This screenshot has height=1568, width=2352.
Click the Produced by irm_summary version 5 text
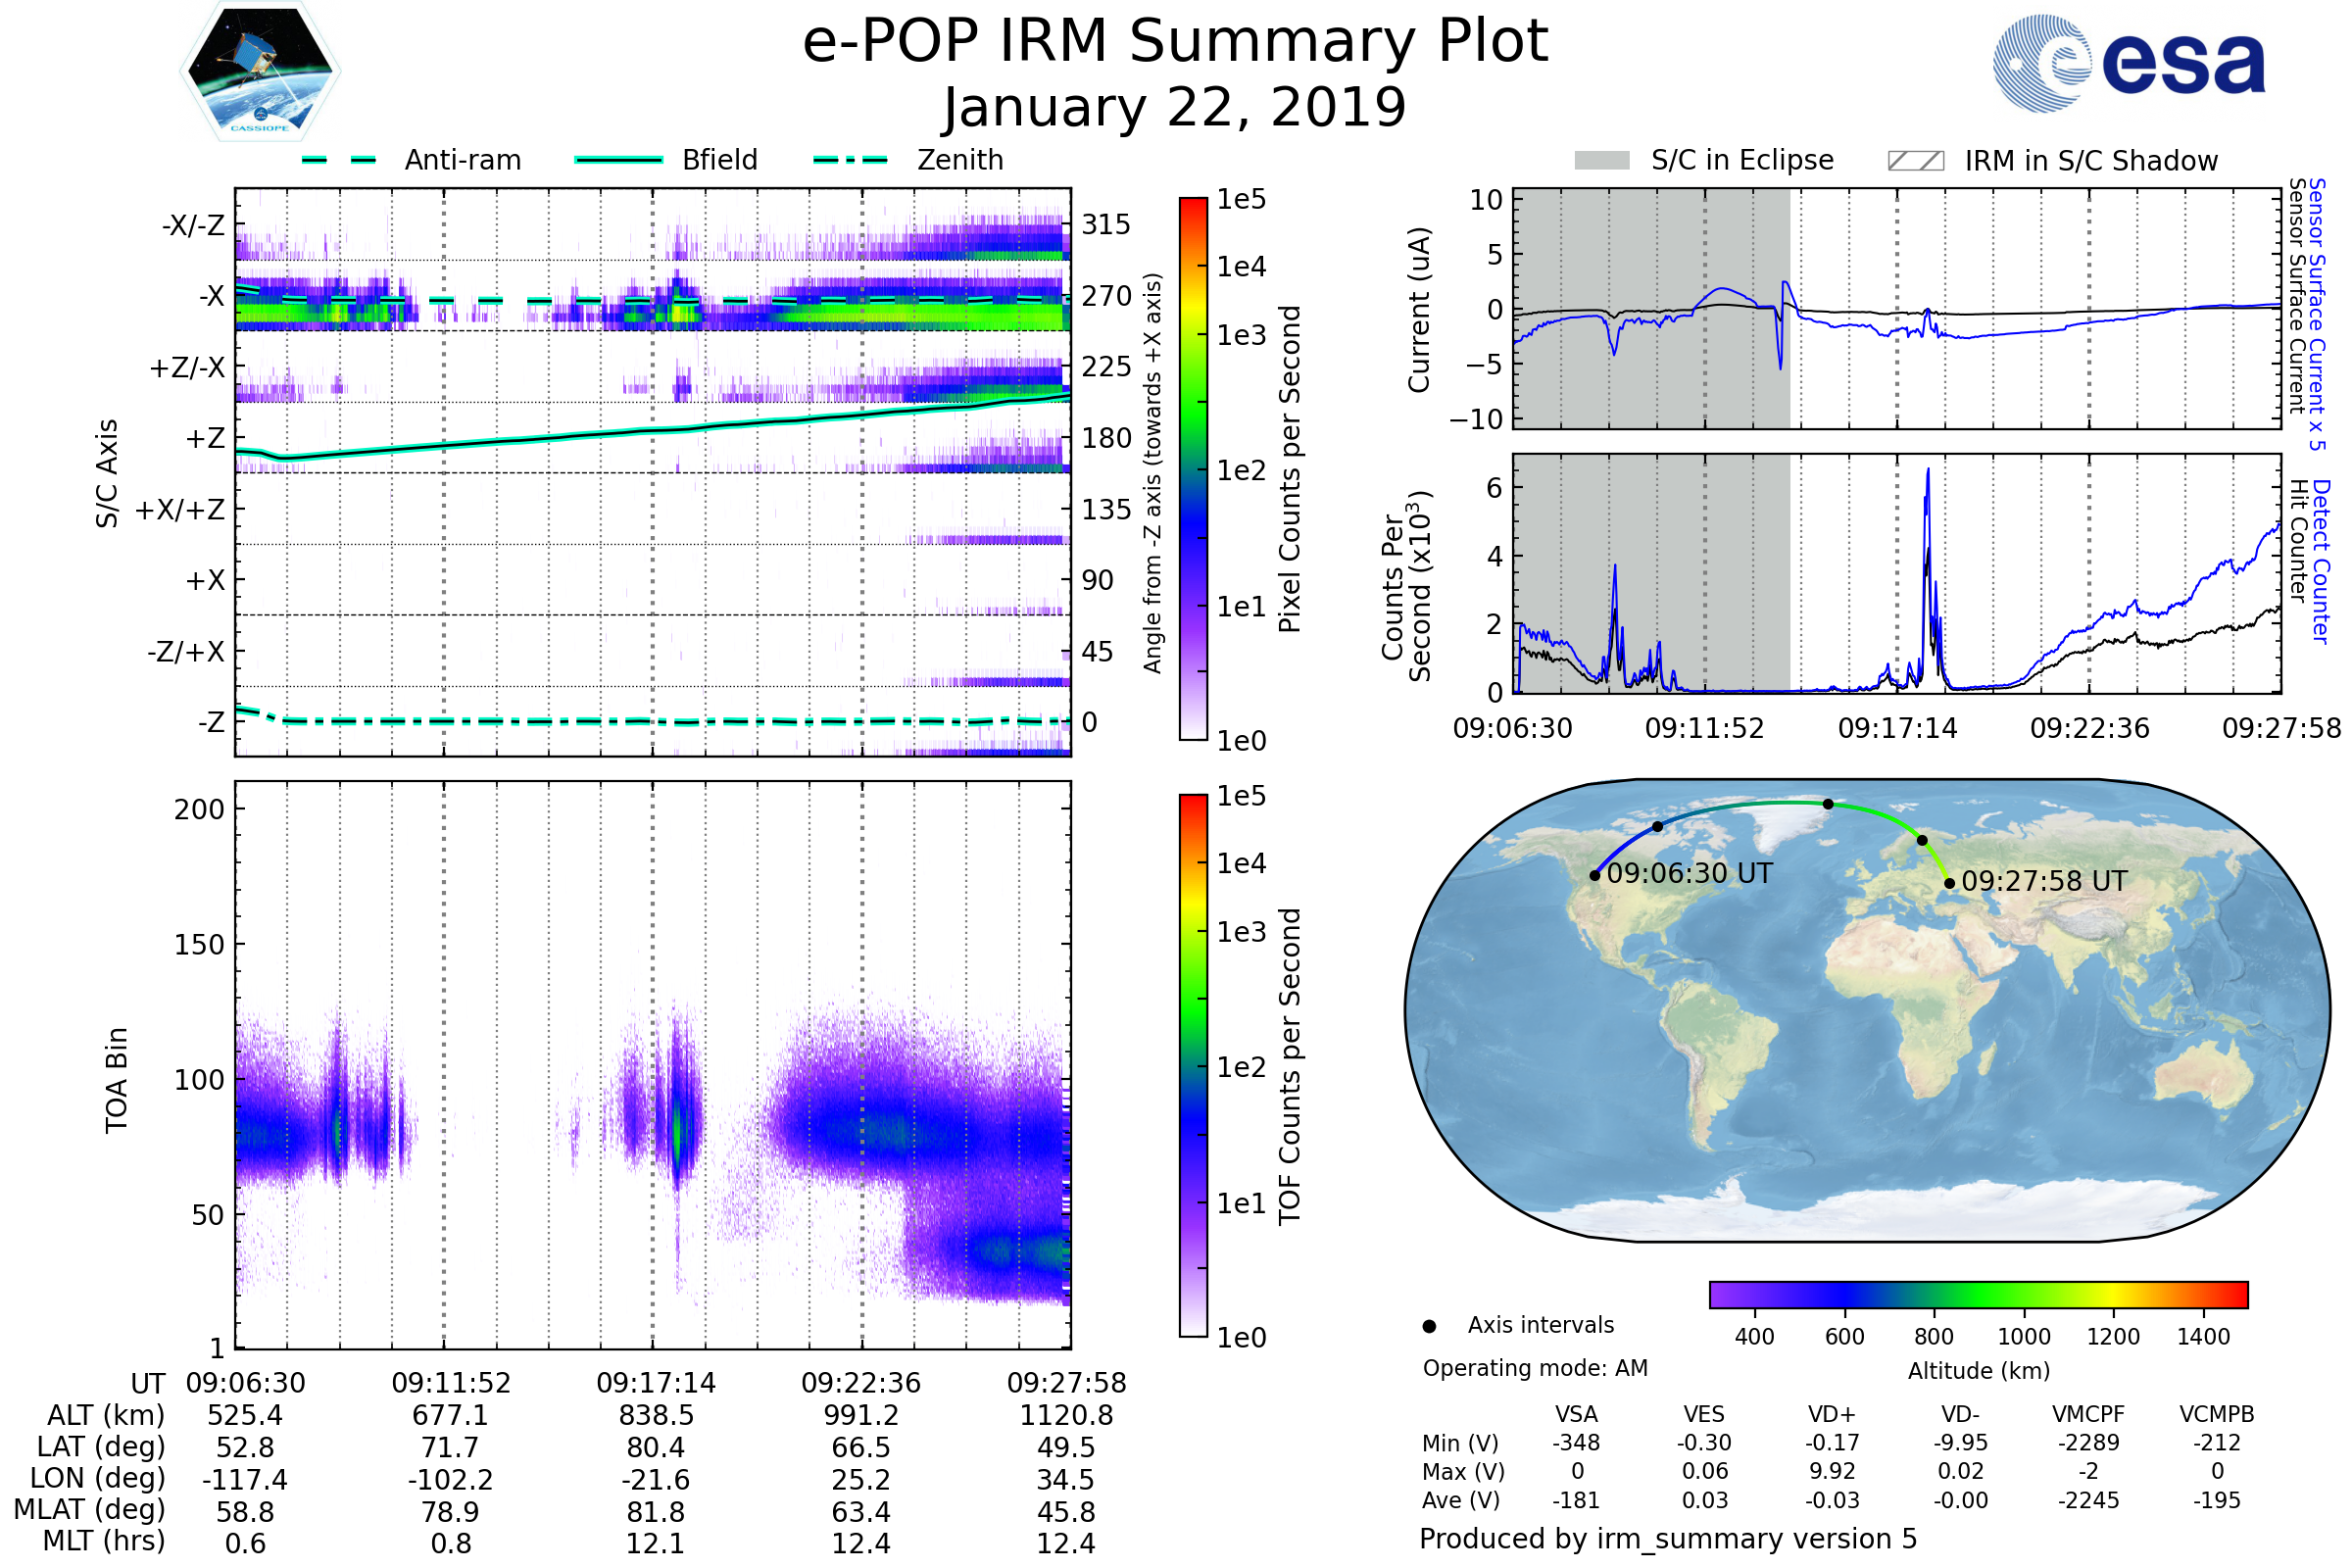point(1668,1539)
